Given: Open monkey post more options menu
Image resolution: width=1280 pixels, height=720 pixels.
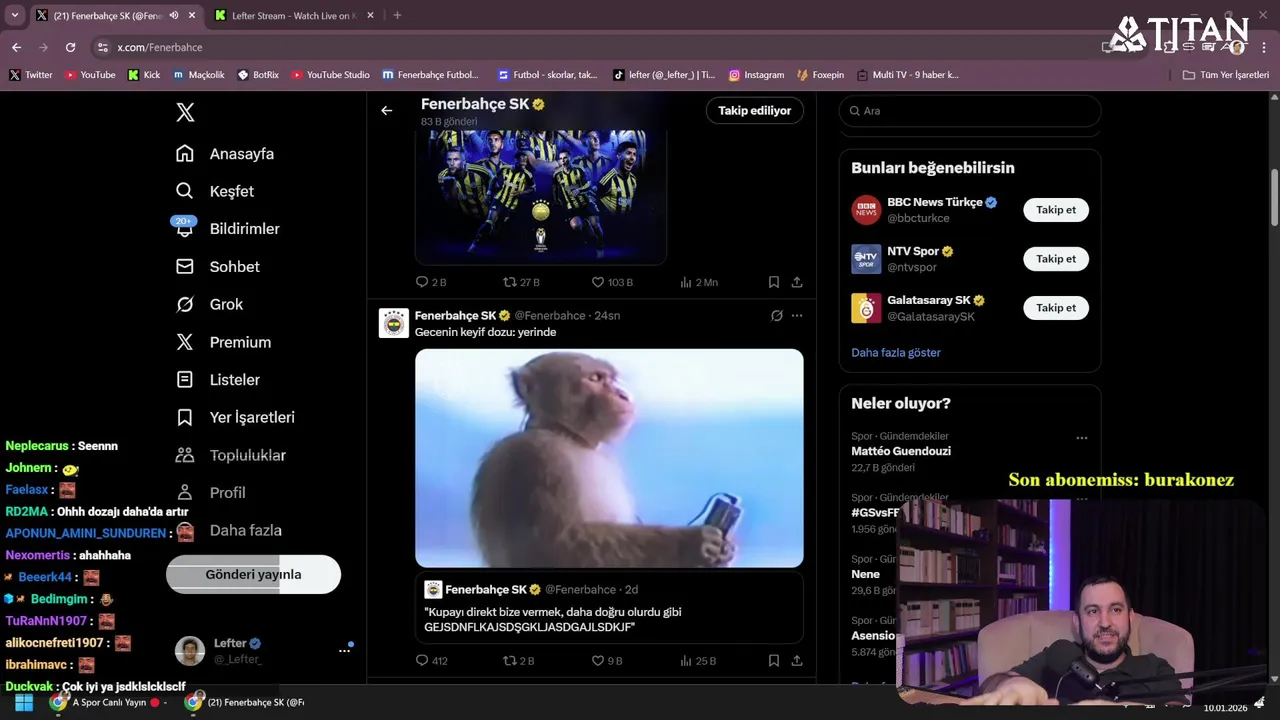Looking at the screenshot, I should [x=797, y=316].
